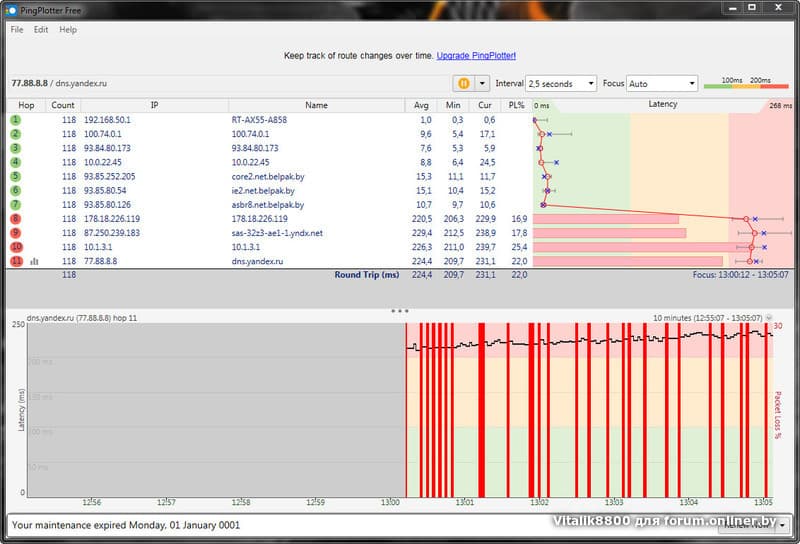Click the PingPlotter app icon in title bar
This screenshot has width=800, height=544.
[x=13, y=10]
